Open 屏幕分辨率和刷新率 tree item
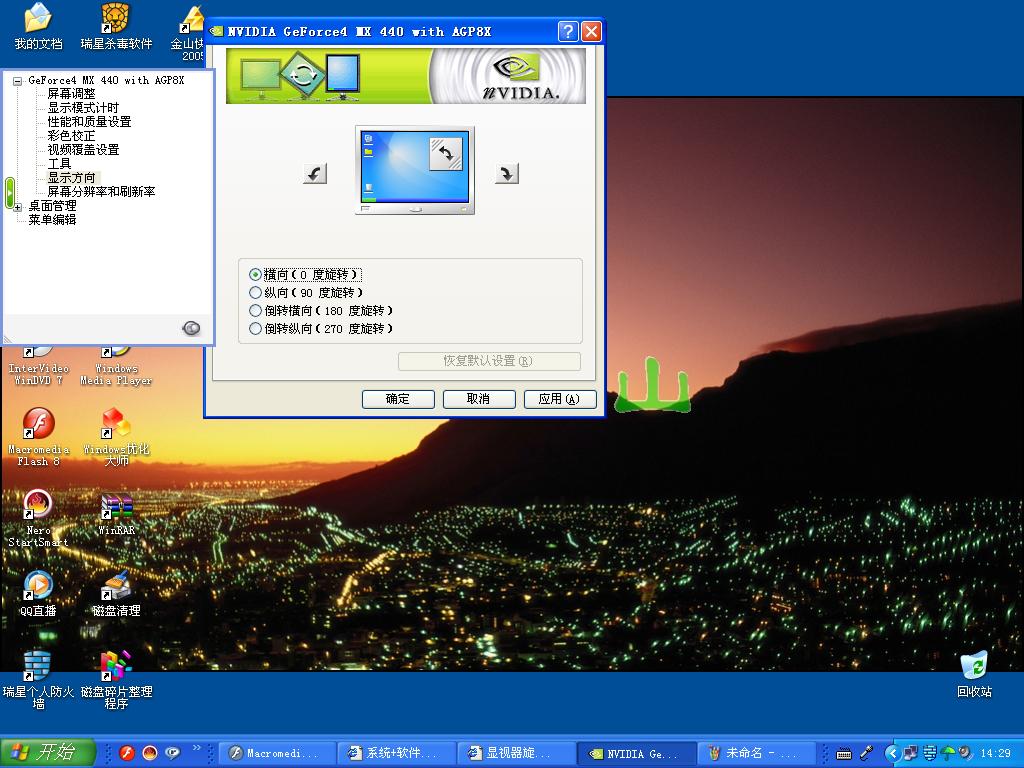This screenshot has height=768, width=1024. 101,191
